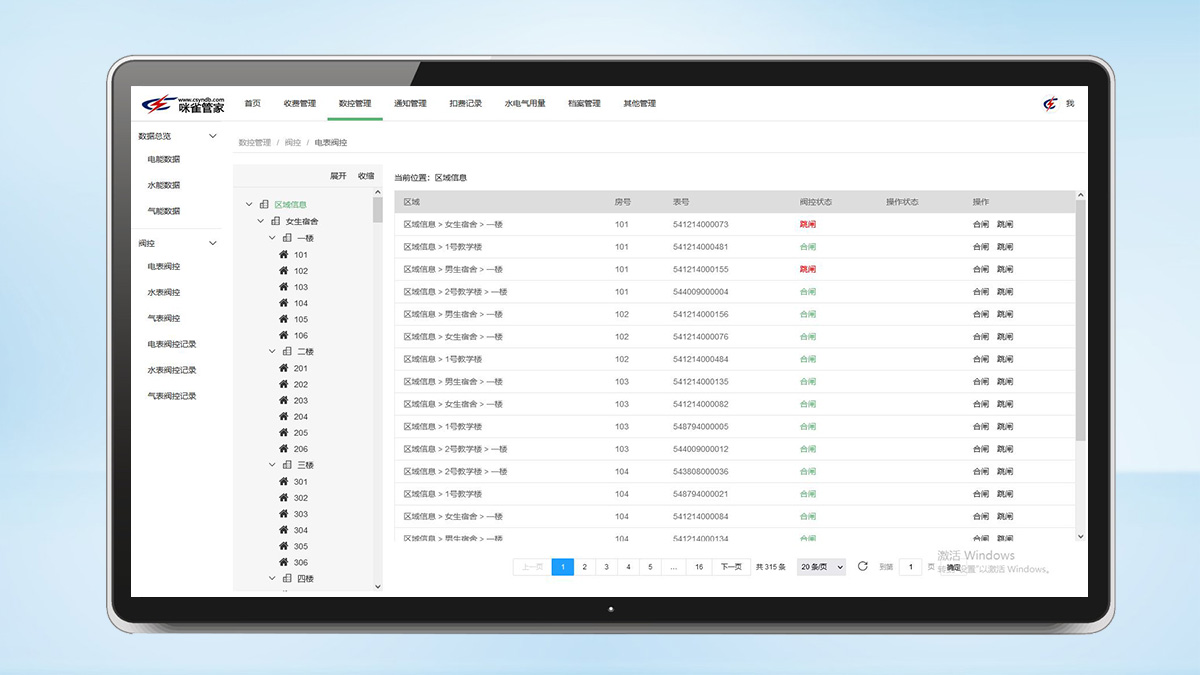Collapse the 阀控 sidebar section
1200x675 pixels.
pyautogui.click(x=212, y=243)
